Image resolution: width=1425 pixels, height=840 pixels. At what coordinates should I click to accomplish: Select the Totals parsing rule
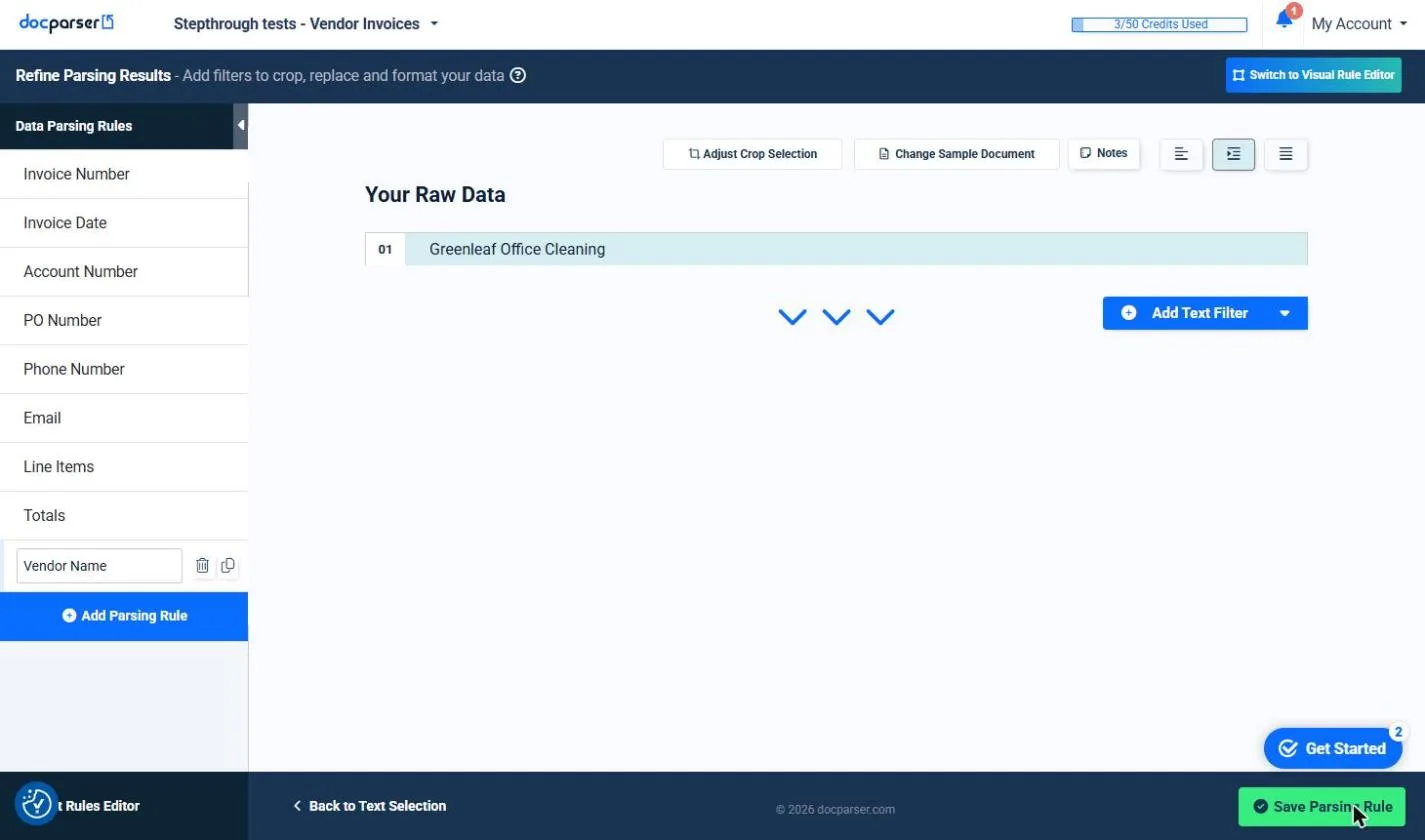tap(124, 516)
